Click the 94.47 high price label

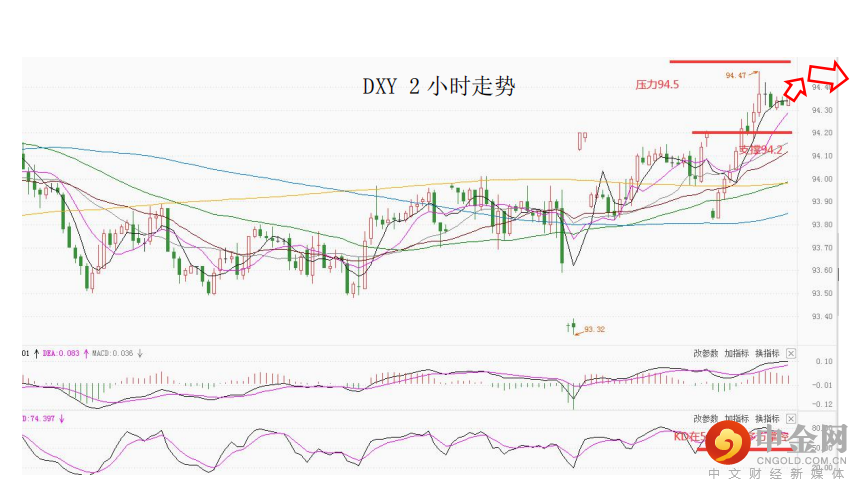point(736,75)
